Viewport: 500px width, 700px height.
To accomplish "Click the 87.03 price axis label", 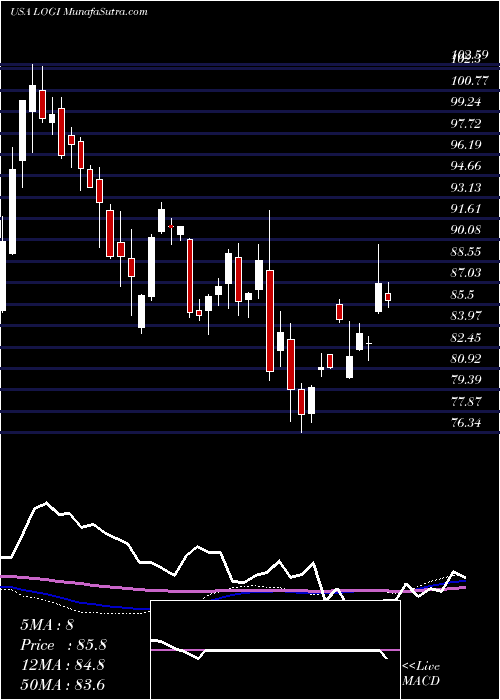I will click(466, 273).
